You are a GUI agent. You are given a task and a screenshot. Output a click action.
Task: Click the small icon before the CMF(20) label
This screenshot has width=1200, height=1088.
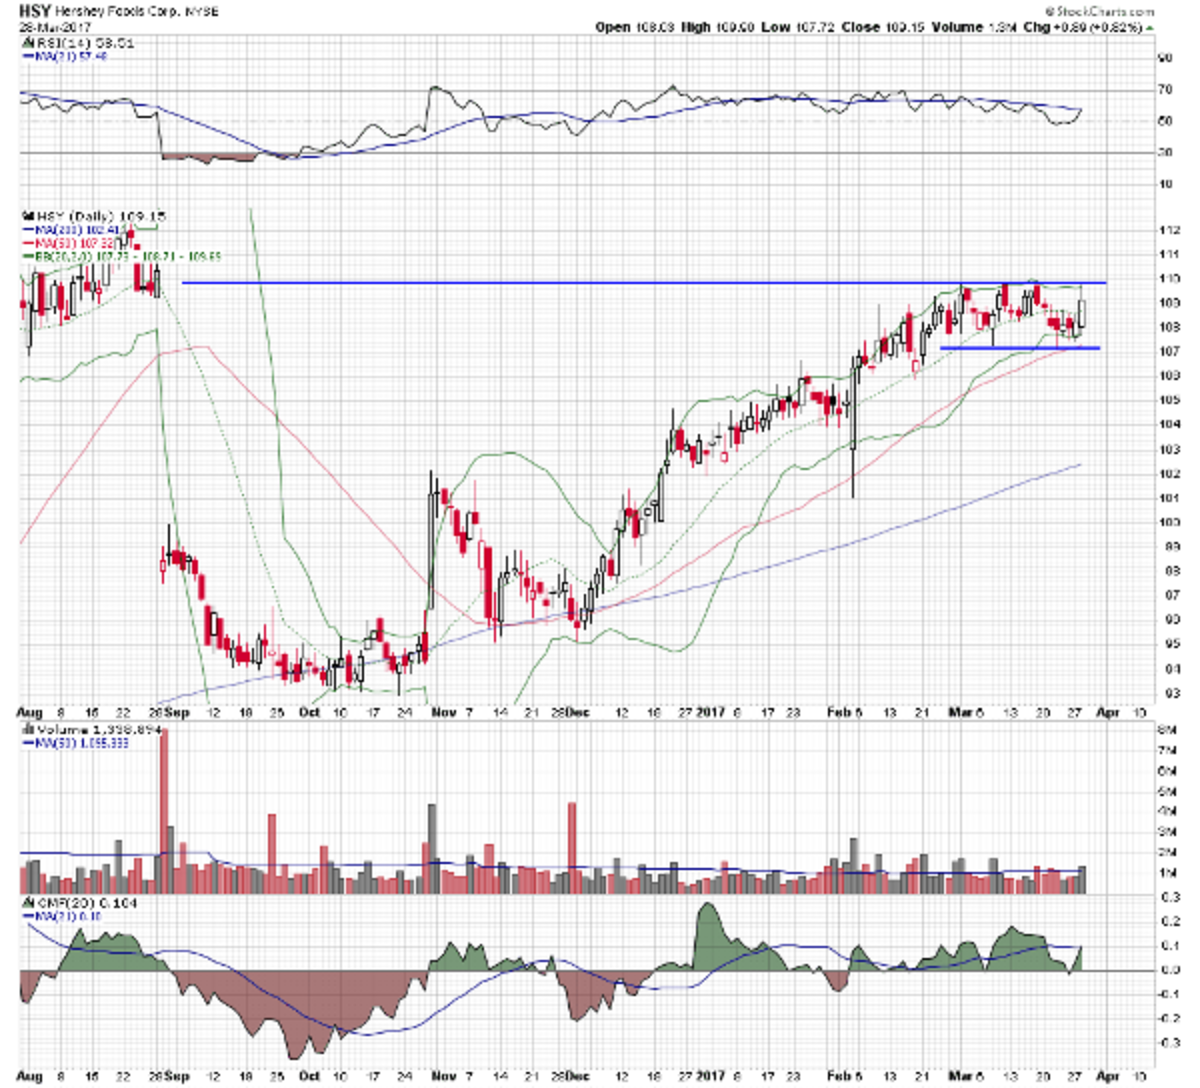click(x=28, y=902)
